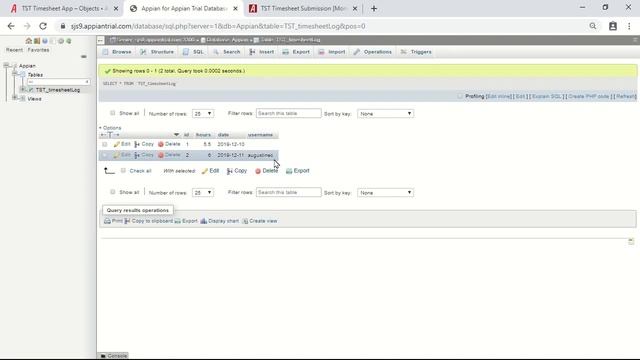Switch to the Browse tab
Image resolution: width=640 pixels, height=360 pixels.
click(117, 52)
